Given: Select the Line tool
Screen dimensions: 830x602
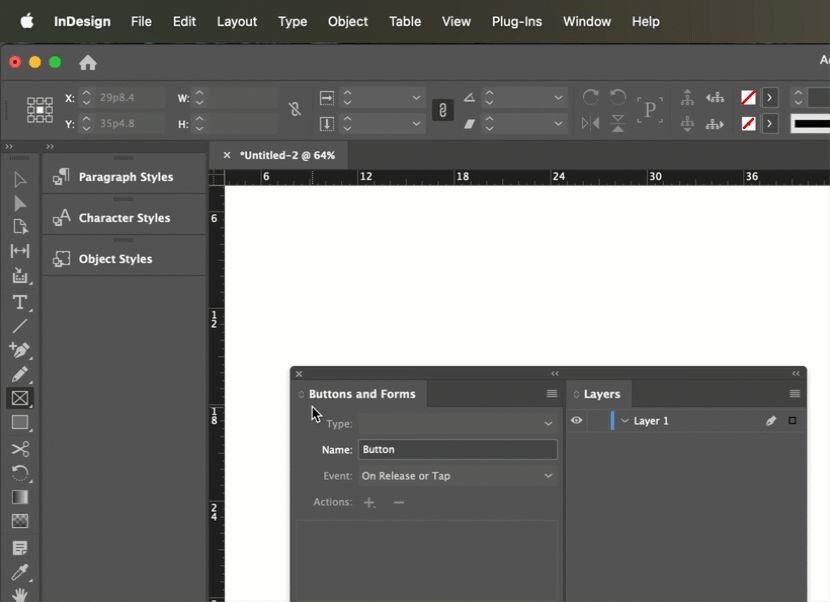Looking at the screenshot, I should tap(20, 326).
